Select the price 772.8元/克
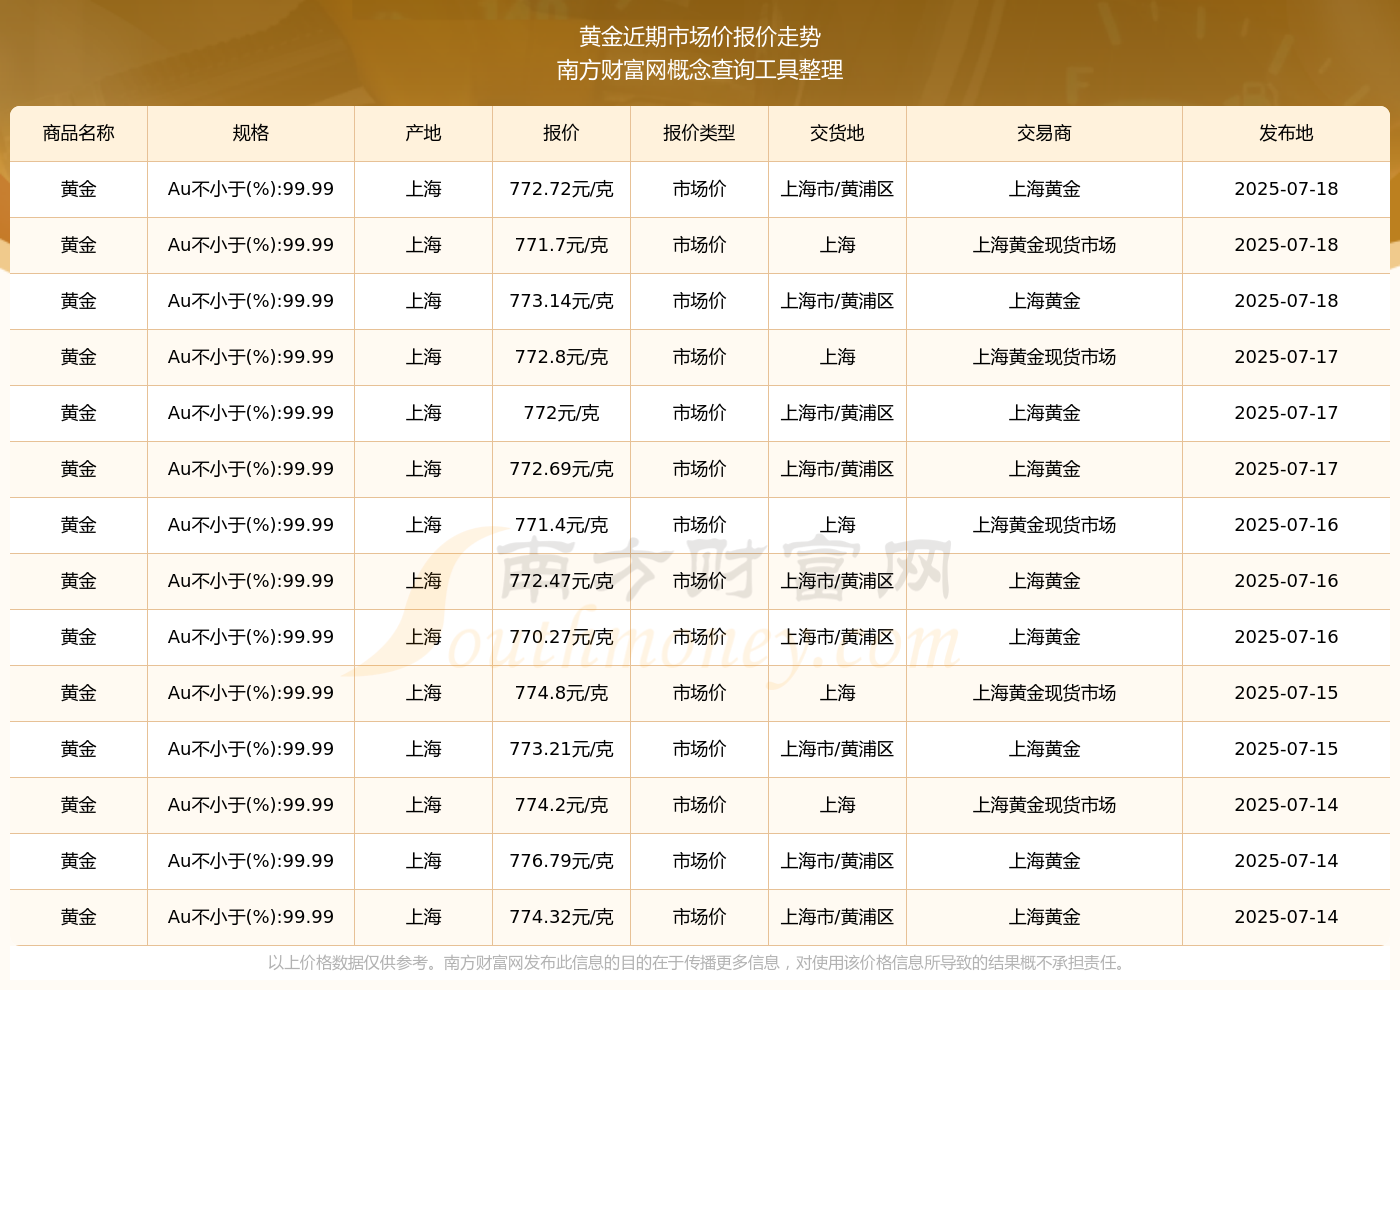 click(x=562, y=357)
